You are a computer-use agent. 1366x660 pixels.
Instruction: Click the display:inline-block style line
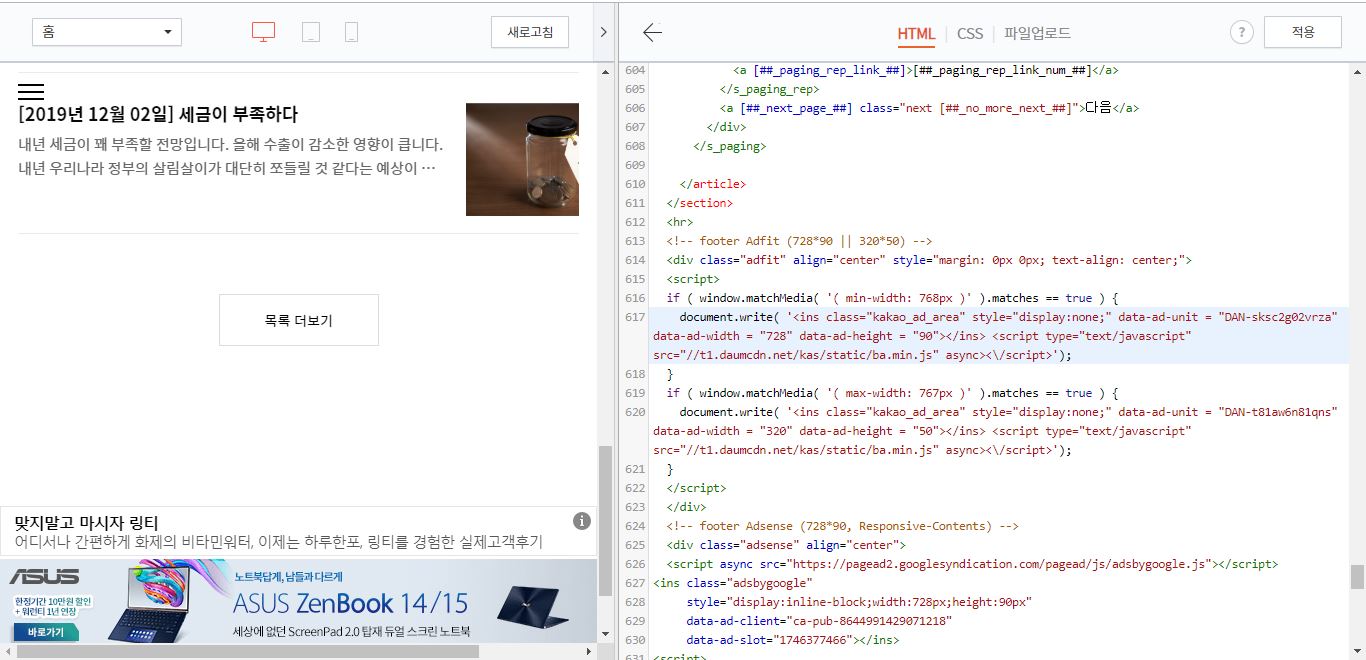tap(859, 602)
